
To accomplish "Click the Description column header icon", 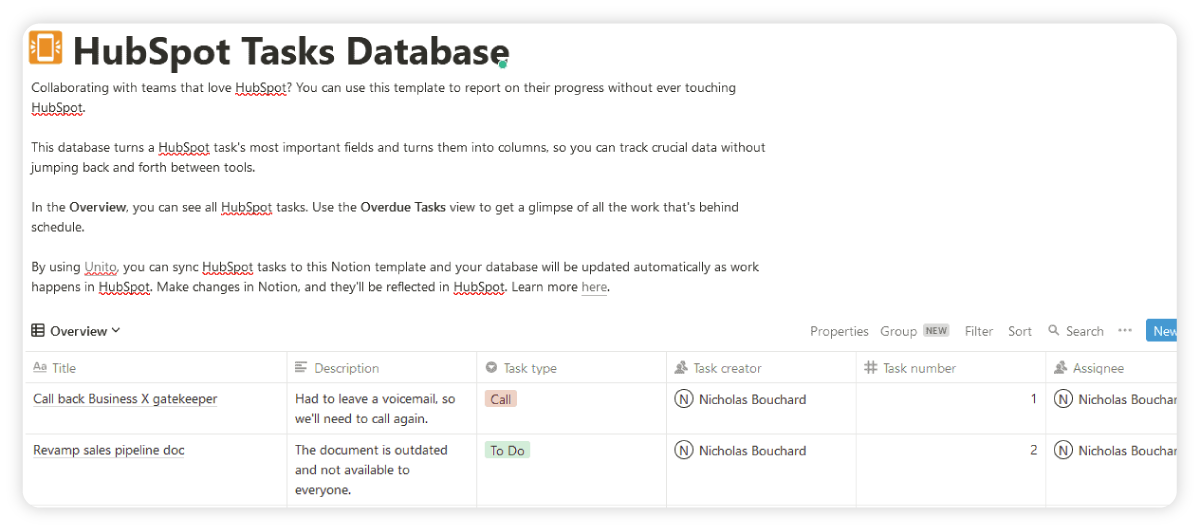I will (x=301, y=368).
